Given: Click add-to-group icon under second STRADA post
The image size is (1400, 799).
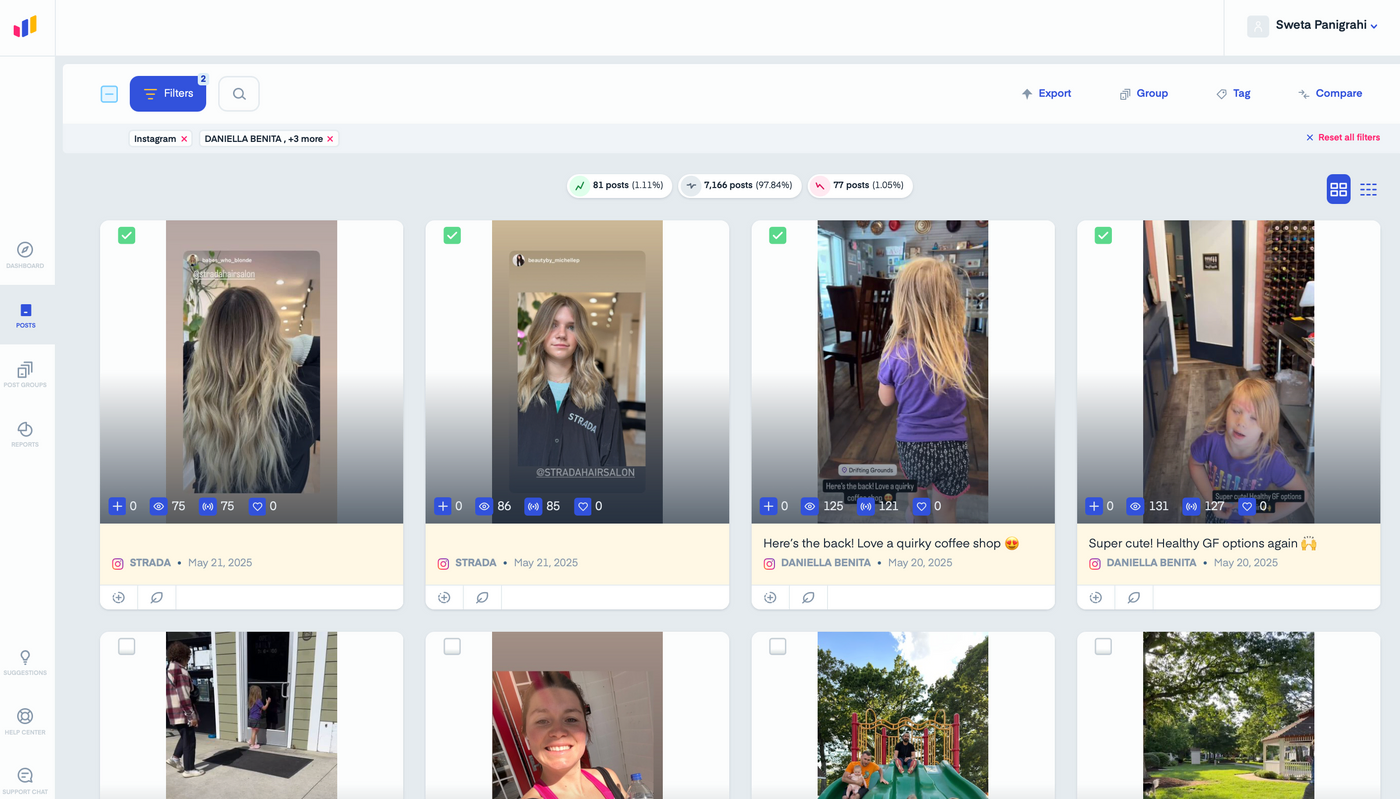Looking at the screenshot, I should pos(444,597).
